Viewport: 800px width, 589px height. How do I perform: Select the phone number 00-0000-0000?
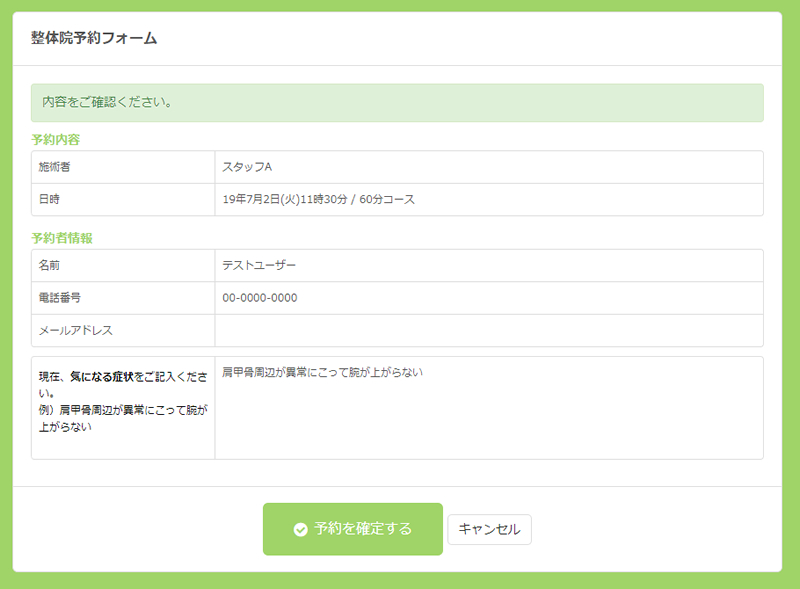(260, 298)
